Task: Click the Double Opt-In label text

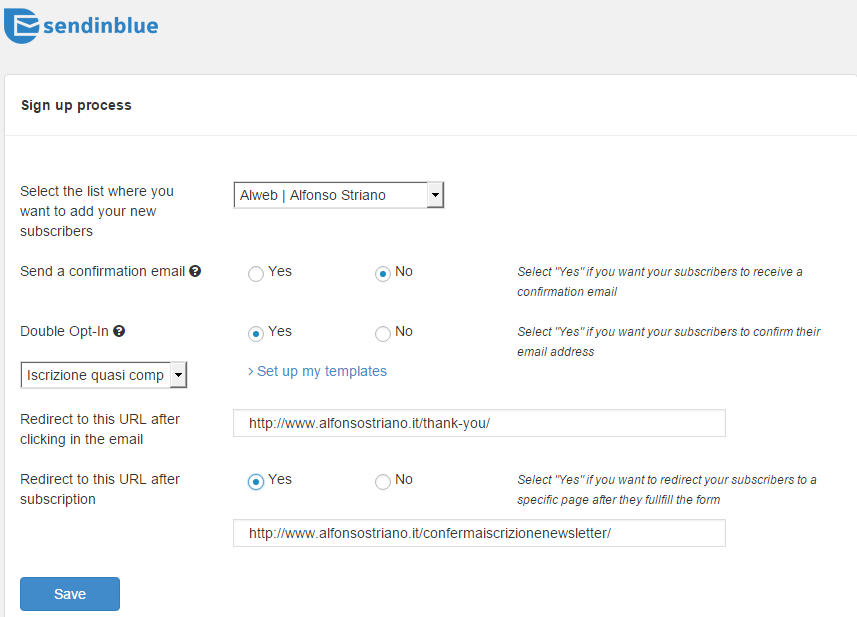Action: coord(64,331)
